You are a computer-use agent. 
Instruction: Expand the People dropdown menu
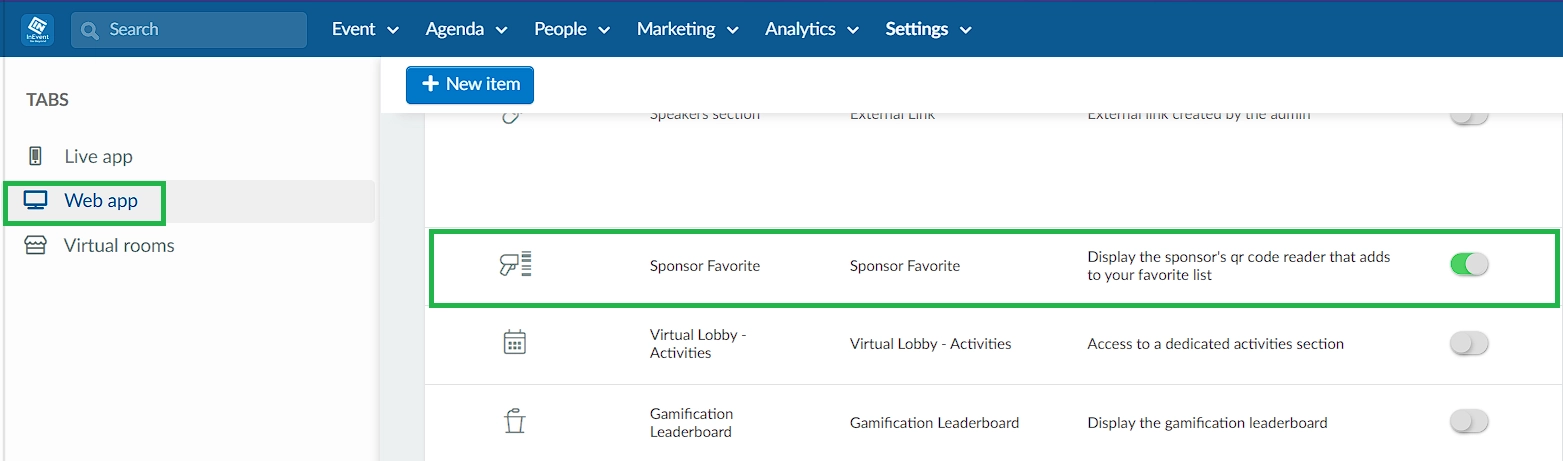[572, 29]
